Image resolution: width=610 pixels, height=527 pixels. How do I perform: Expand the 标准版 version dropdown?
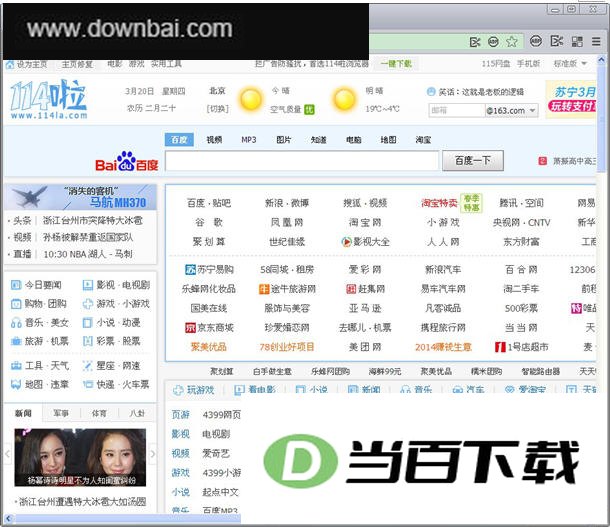tap(570, 63)
